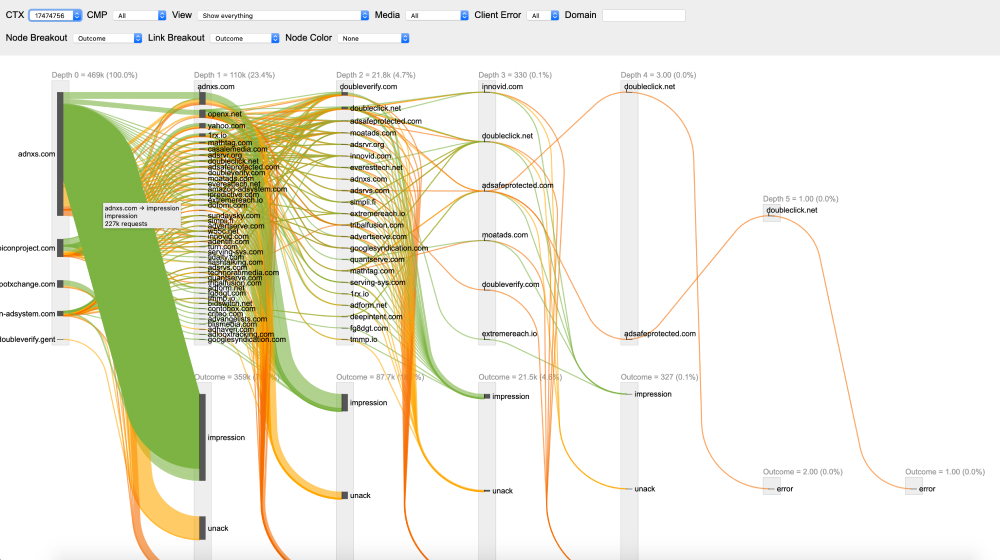Select the adsafeprotected.com node in Depth 4

click(627, 334)
